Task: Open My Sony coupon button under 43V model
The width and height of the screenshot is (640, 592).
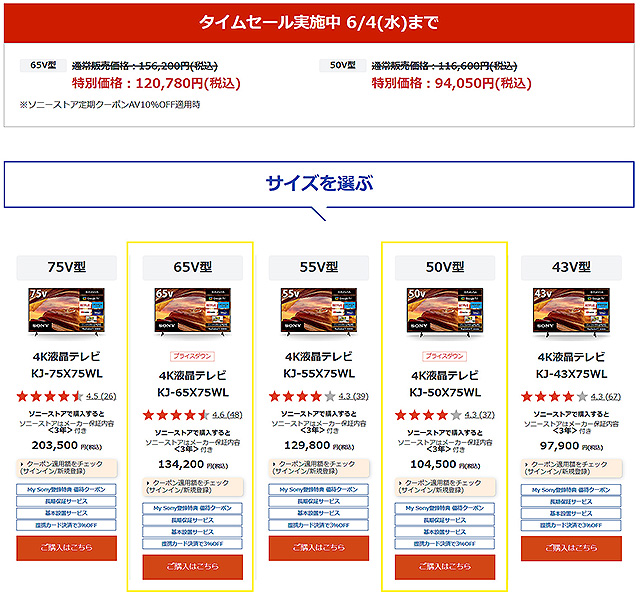Action: click(x=571, y=490)
